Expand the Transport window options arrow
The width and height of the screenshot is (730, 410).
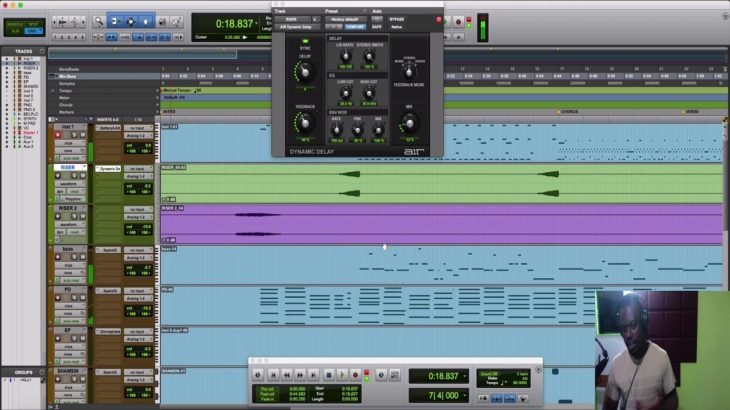[x=539, y=370]
